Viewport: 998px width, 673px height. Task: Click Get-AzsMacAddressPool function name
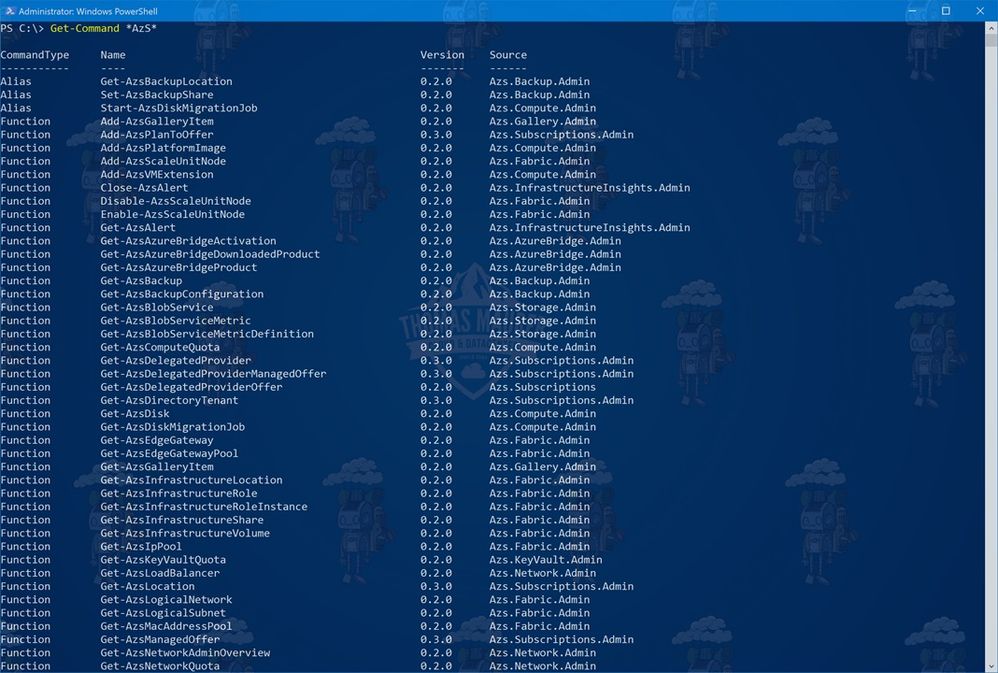[166, 627]
